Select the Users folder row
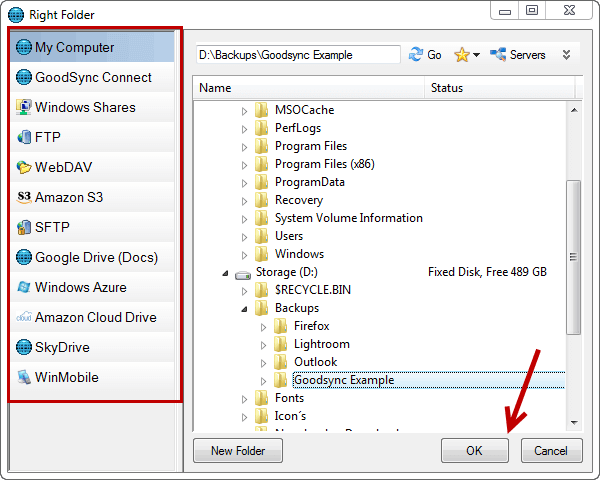Image resolution: width=600 pixels, height=480 pixels. [289, 236]
